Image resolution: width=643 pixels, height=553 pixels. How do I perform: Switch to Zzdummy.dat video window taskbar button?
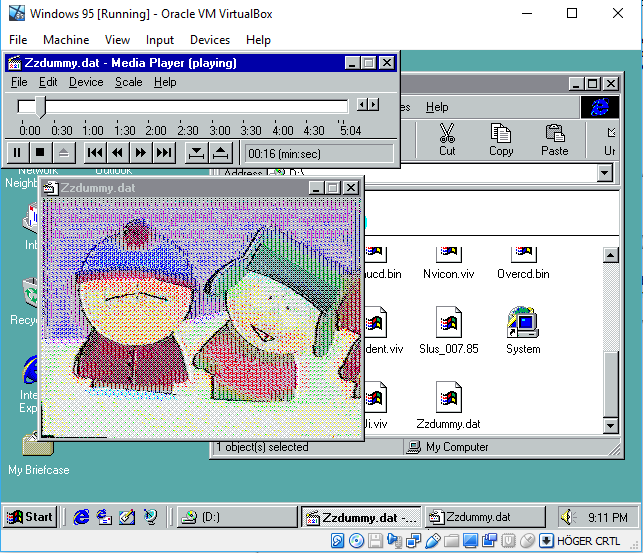tap(485, 517)
